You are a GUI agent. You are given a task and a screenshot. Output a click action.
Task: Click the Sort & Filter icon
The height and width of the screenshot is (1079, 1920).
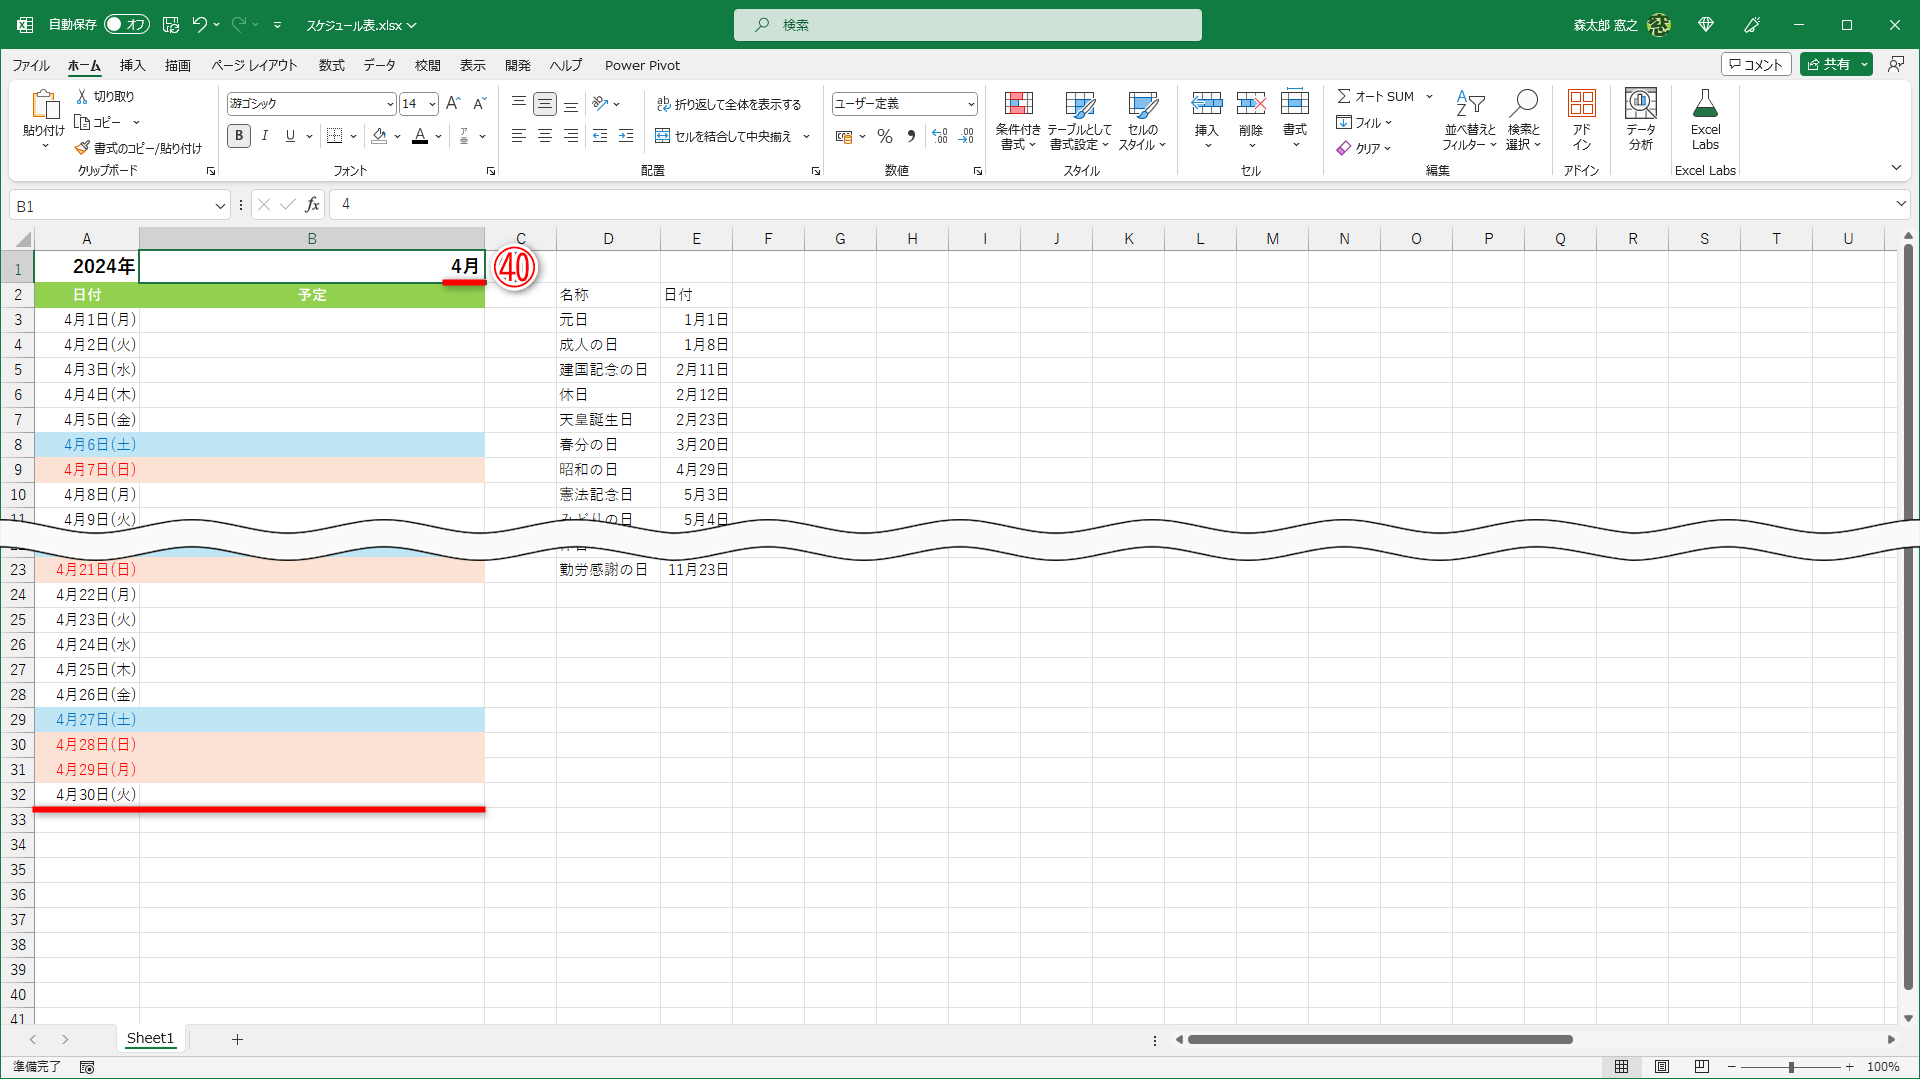(1470, 103)
